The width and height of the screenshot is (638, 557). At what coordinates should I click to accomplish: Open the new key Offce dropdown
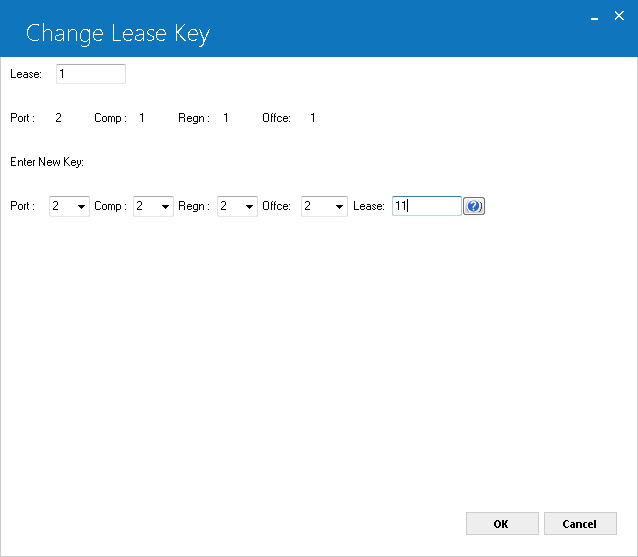324,206
